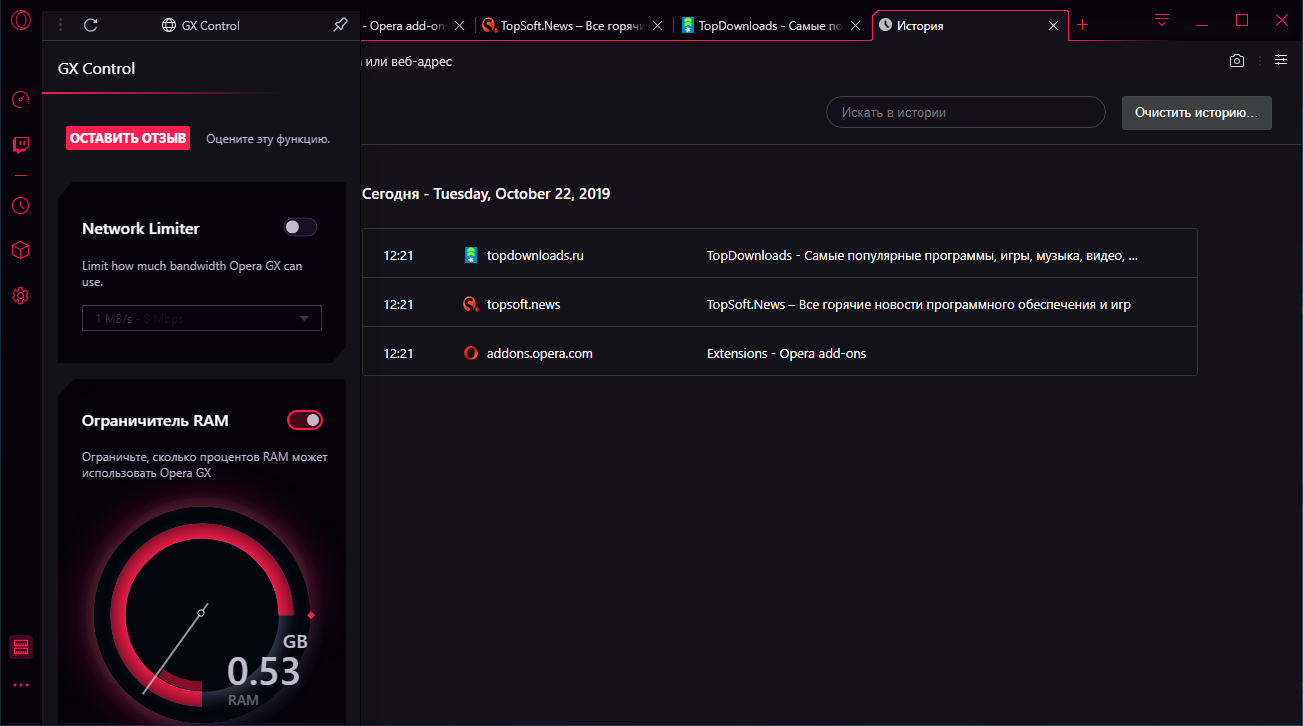Open the Opera menu logo
The image size is (1303, 726).
20,21
